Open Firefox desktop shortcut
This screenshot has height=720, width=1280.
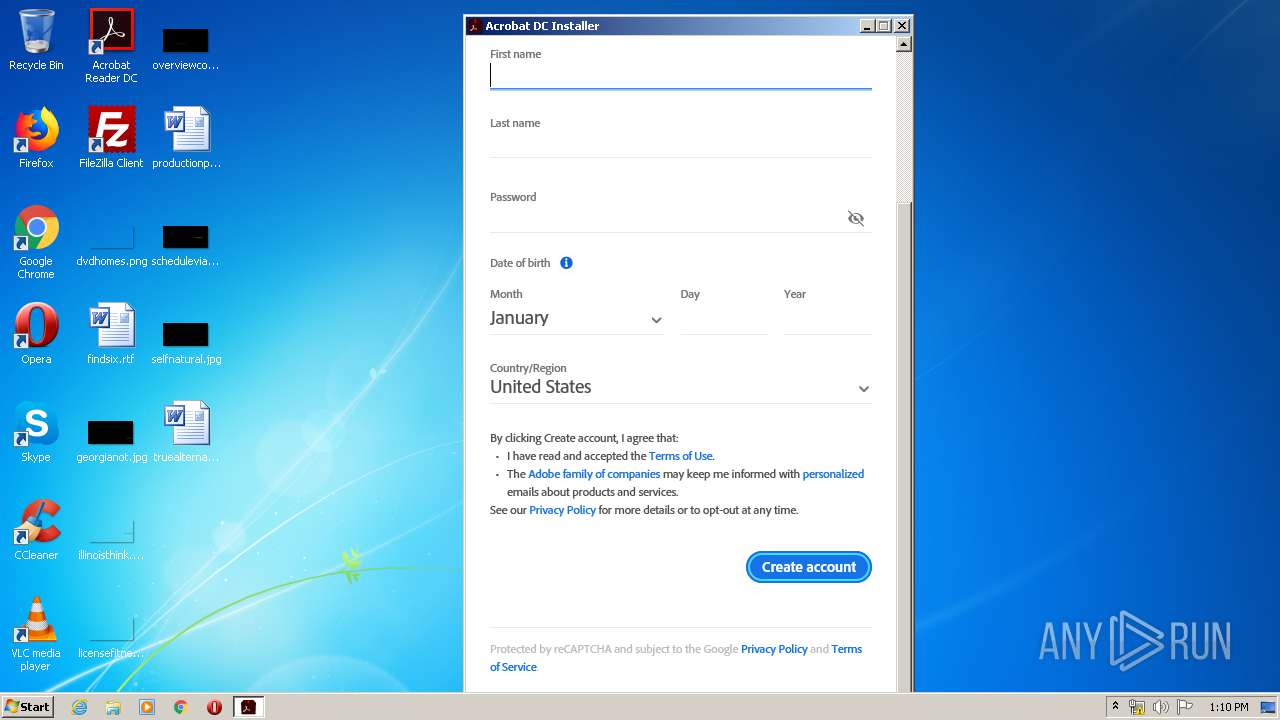(x=36, y=138)
